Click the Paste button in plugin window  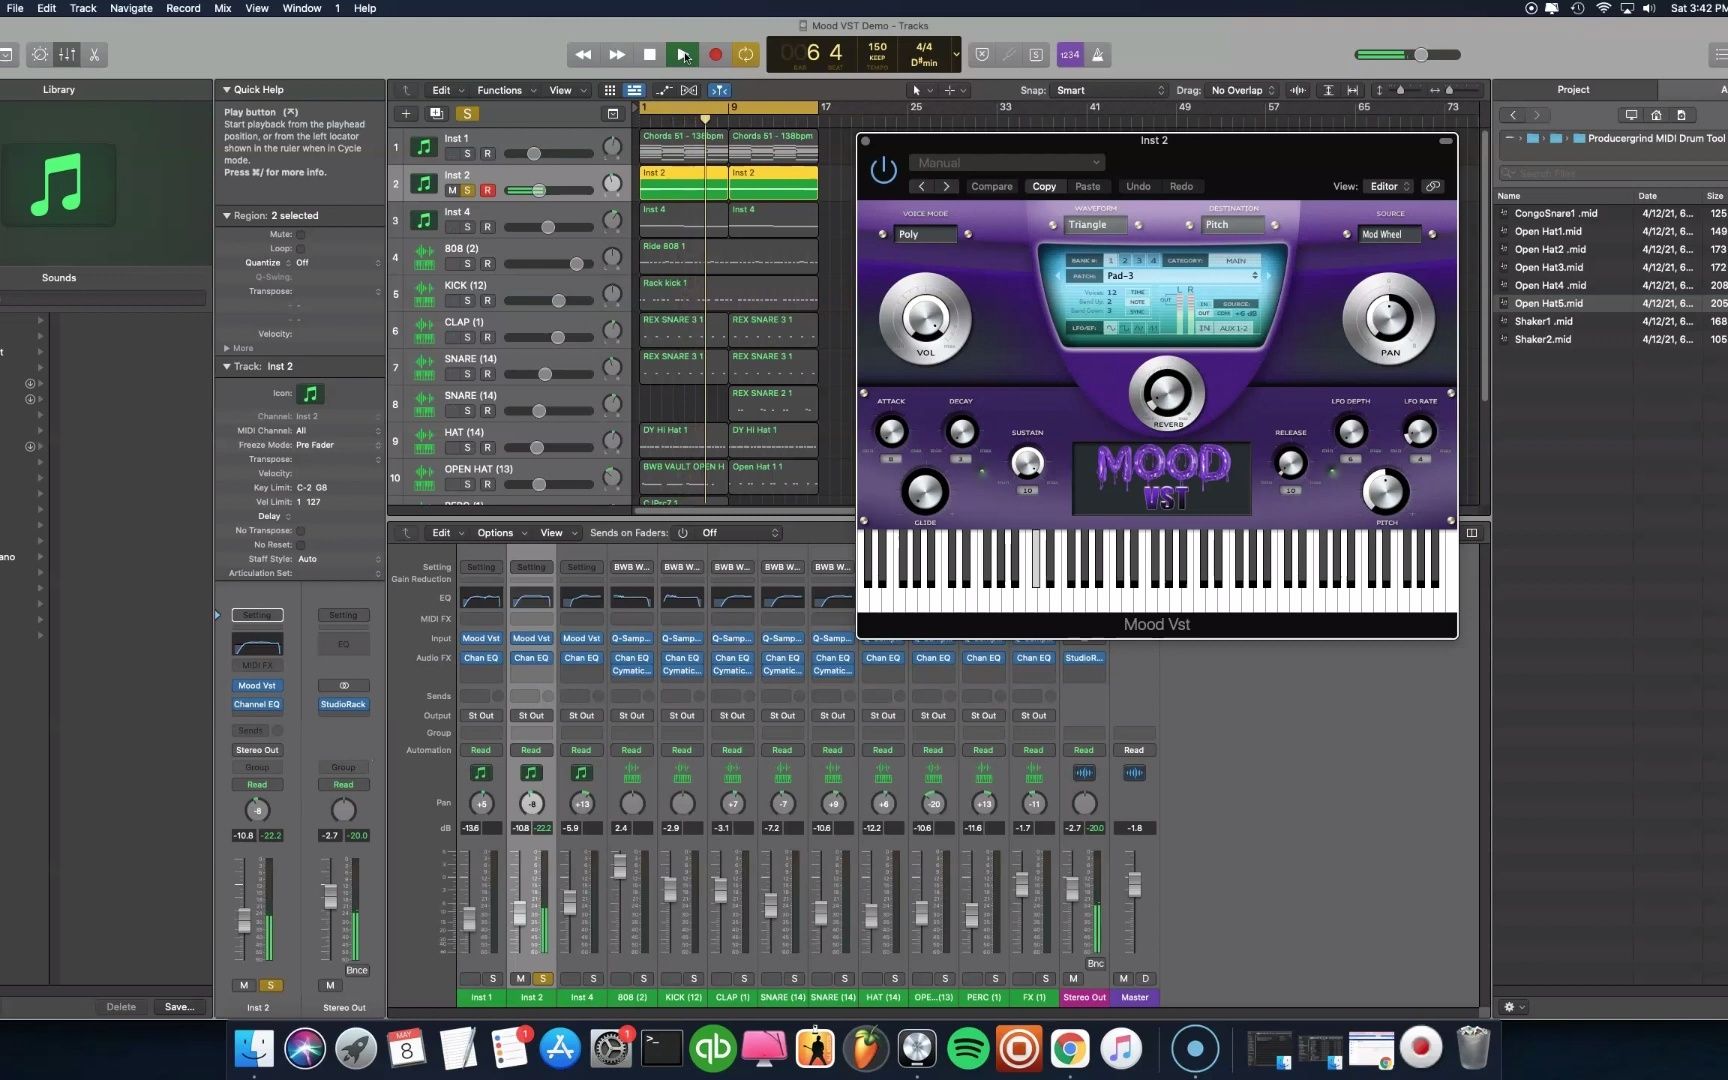point(1088,187)
